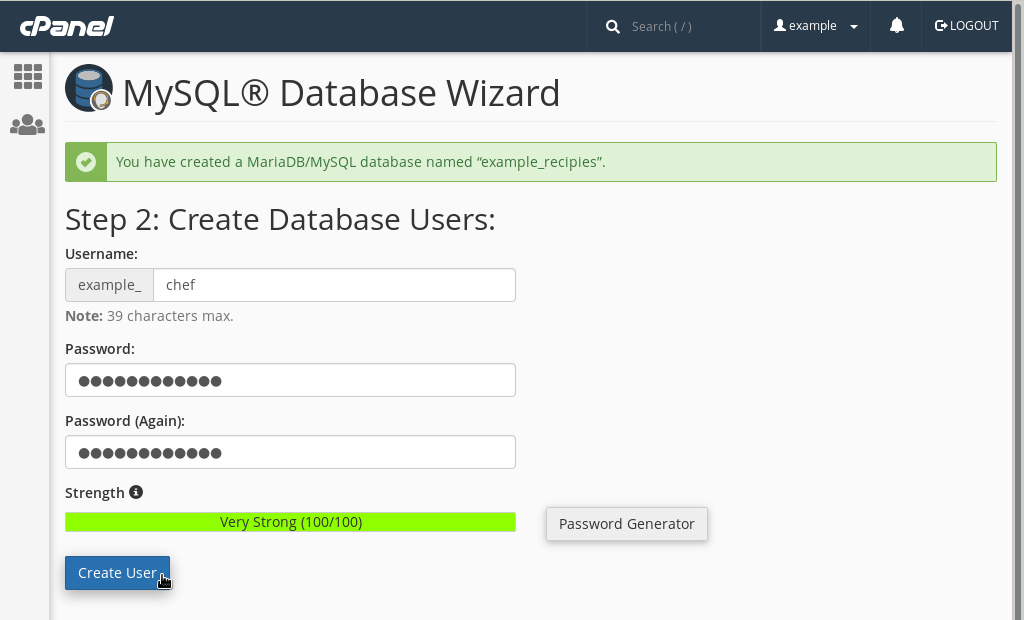Click the Strength info icon
The height and width of the screenshot is (620, 1024).
(x=136, y=492)
